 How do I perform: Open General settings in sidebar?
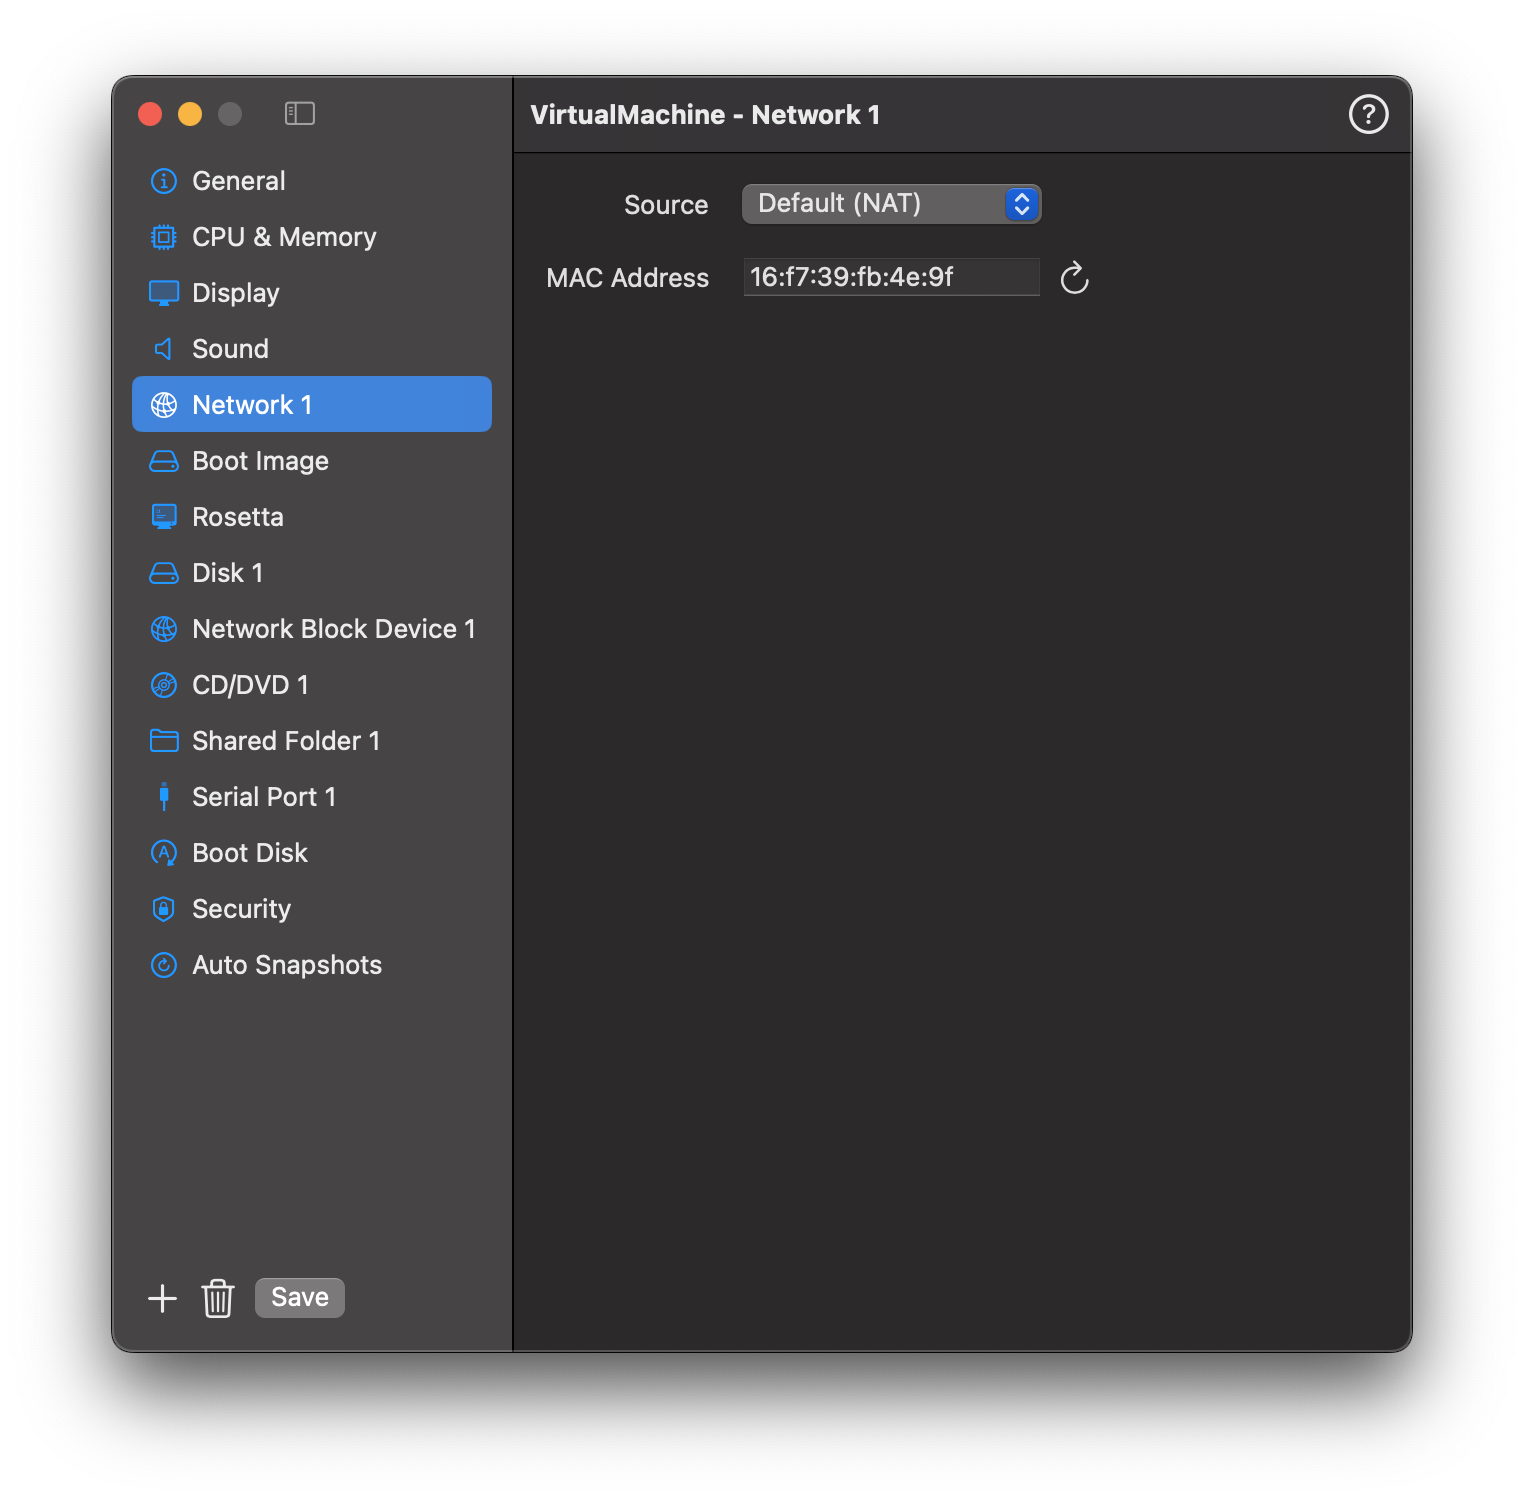238,181
